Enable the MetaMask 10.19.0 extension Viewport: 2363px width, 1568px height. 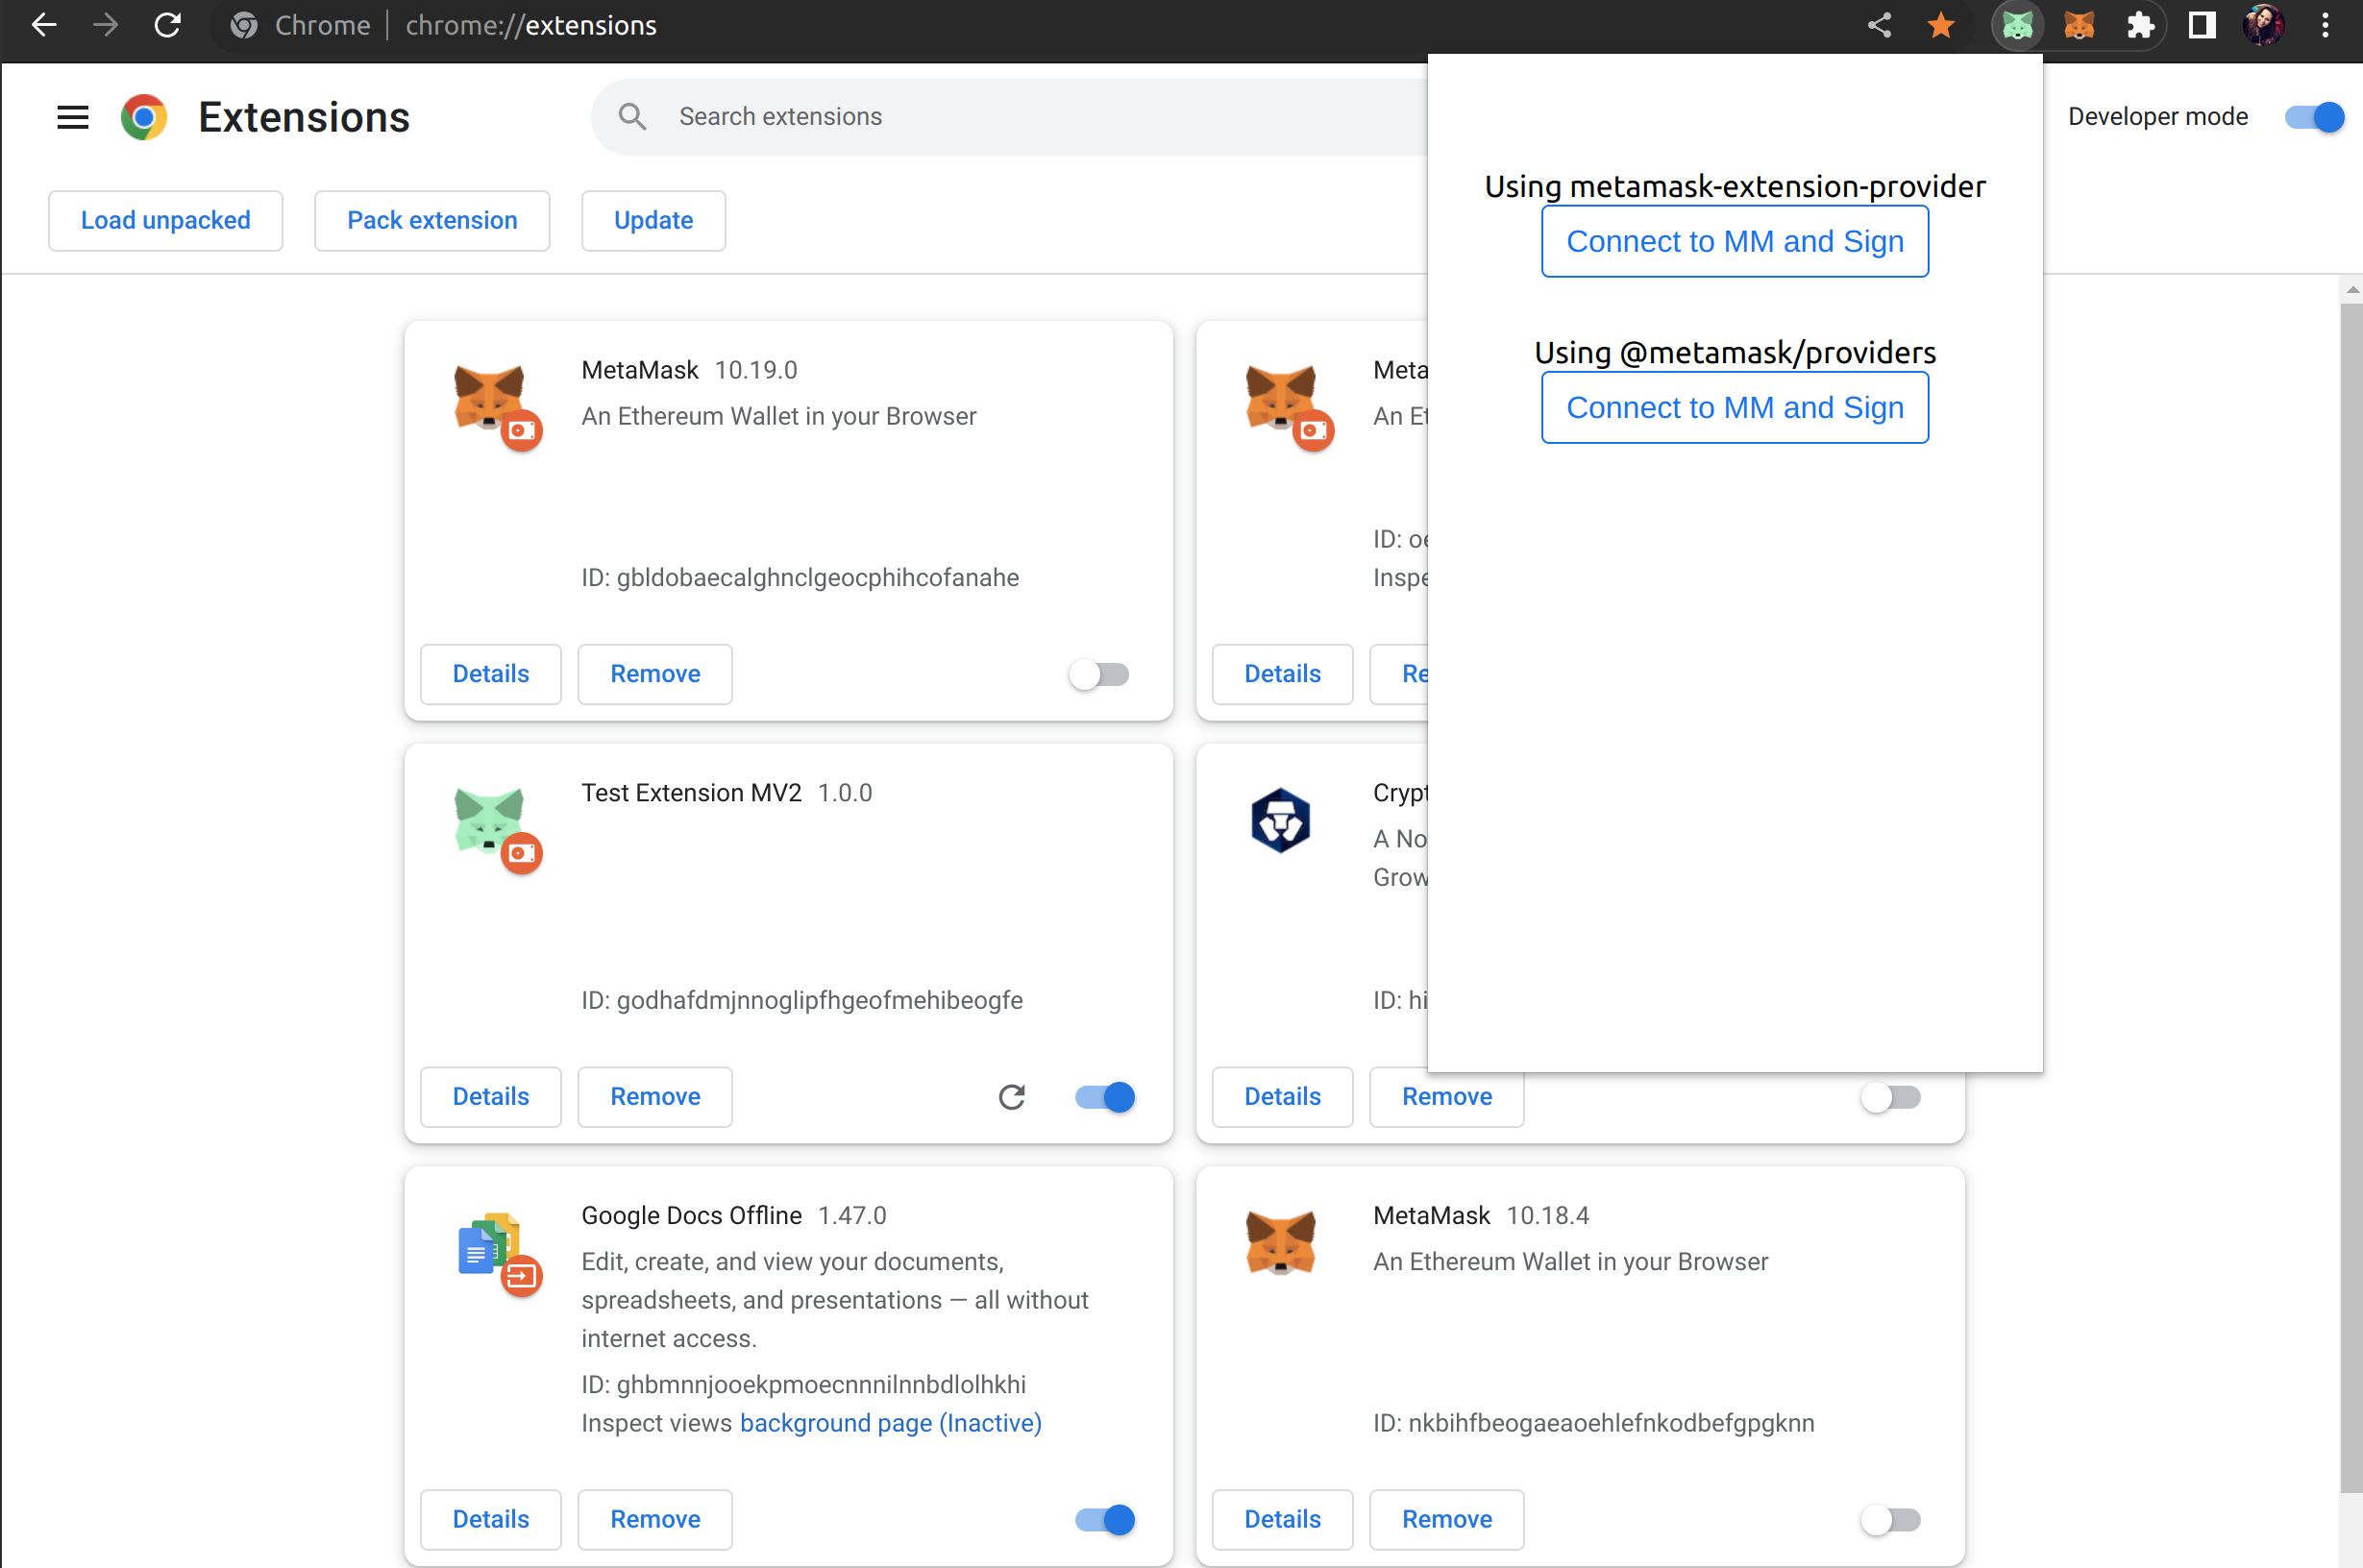pos(1098,674)
